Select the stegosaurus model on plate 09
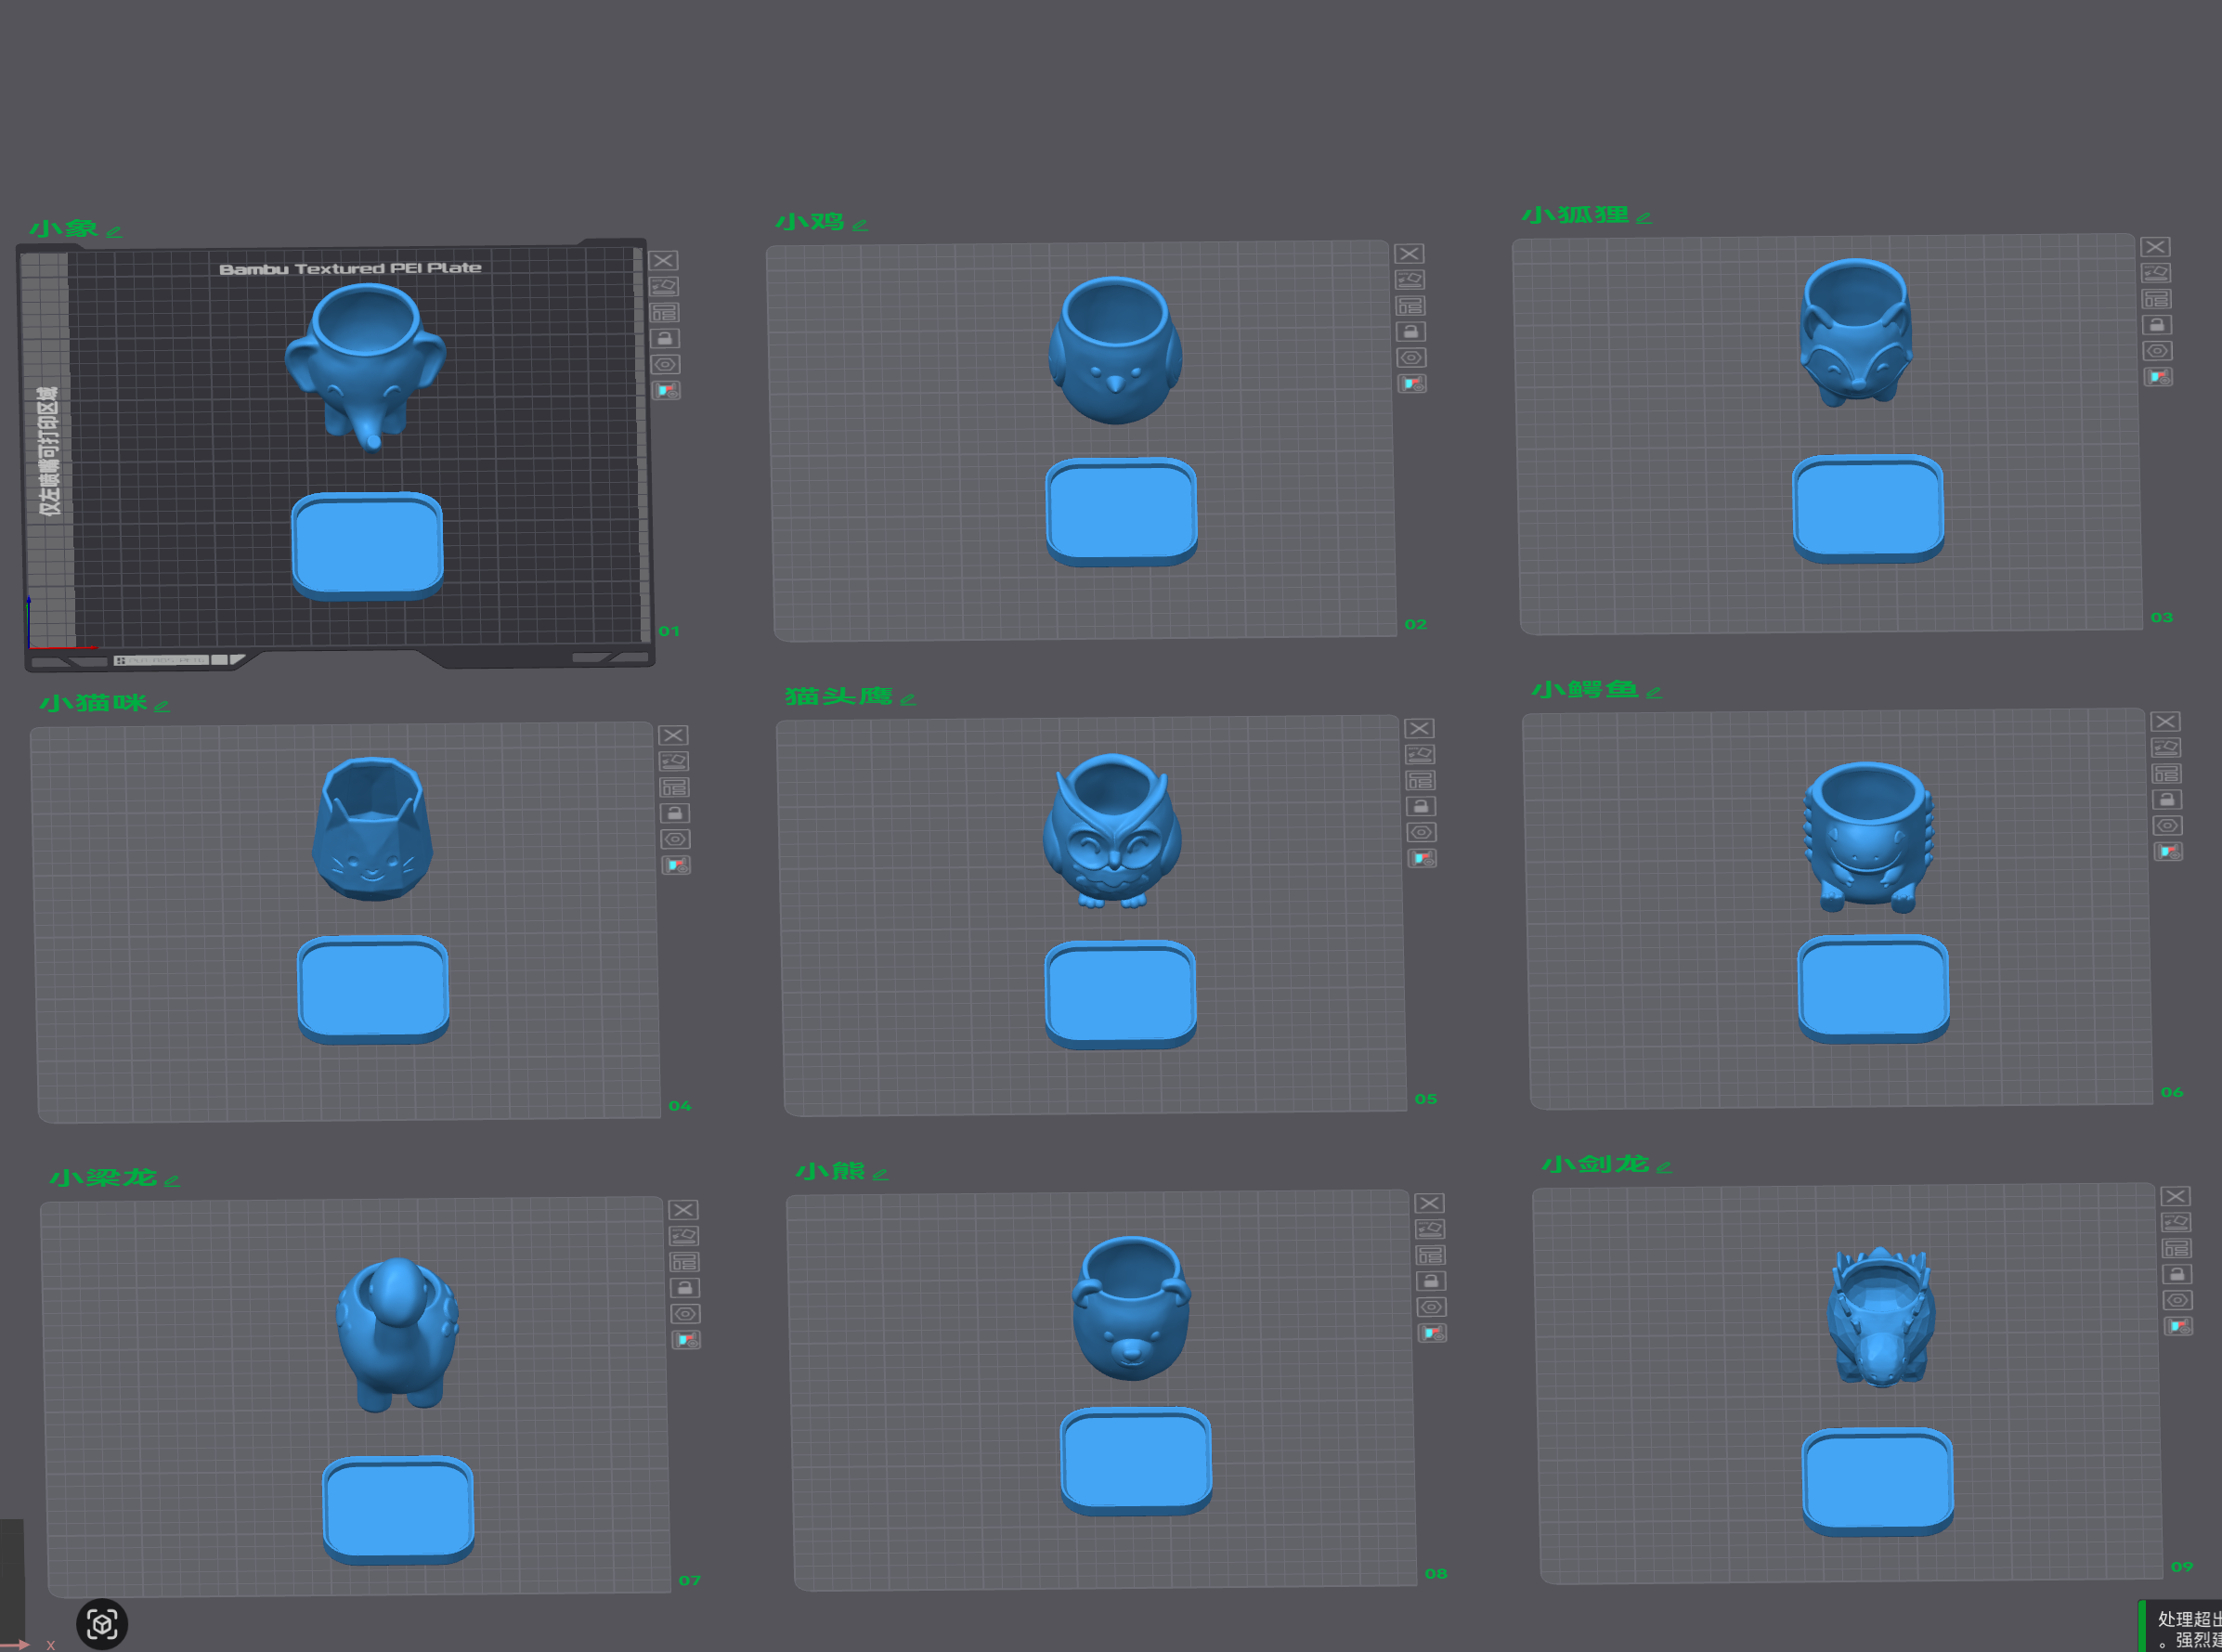 tap(1881, 1317)
